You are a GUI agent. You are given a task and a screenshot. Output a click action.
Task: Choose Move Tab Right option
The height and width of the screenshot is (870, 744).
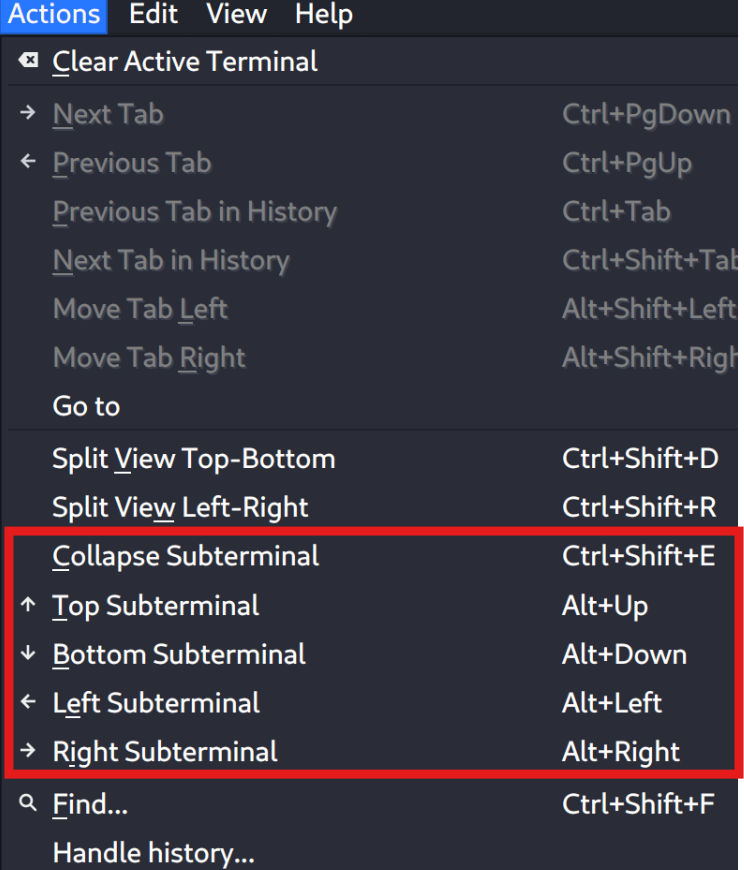pyautogui.click(x=149, y=358)
